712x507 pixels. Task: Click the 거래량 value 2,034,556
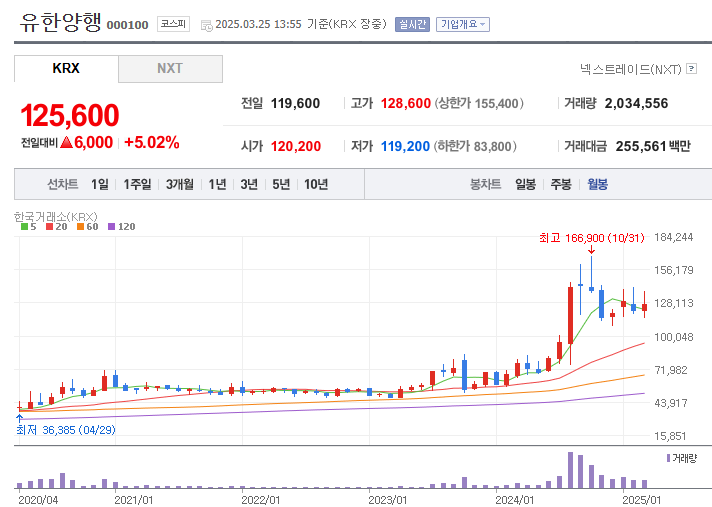[x=636, y=103]
